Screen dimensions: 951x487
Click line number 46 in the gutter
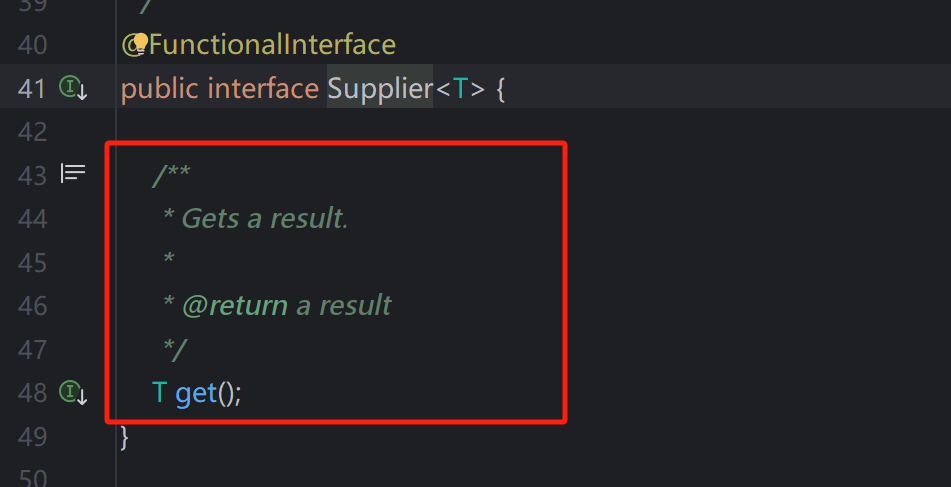pyautogui.click(x=33, y=305)
